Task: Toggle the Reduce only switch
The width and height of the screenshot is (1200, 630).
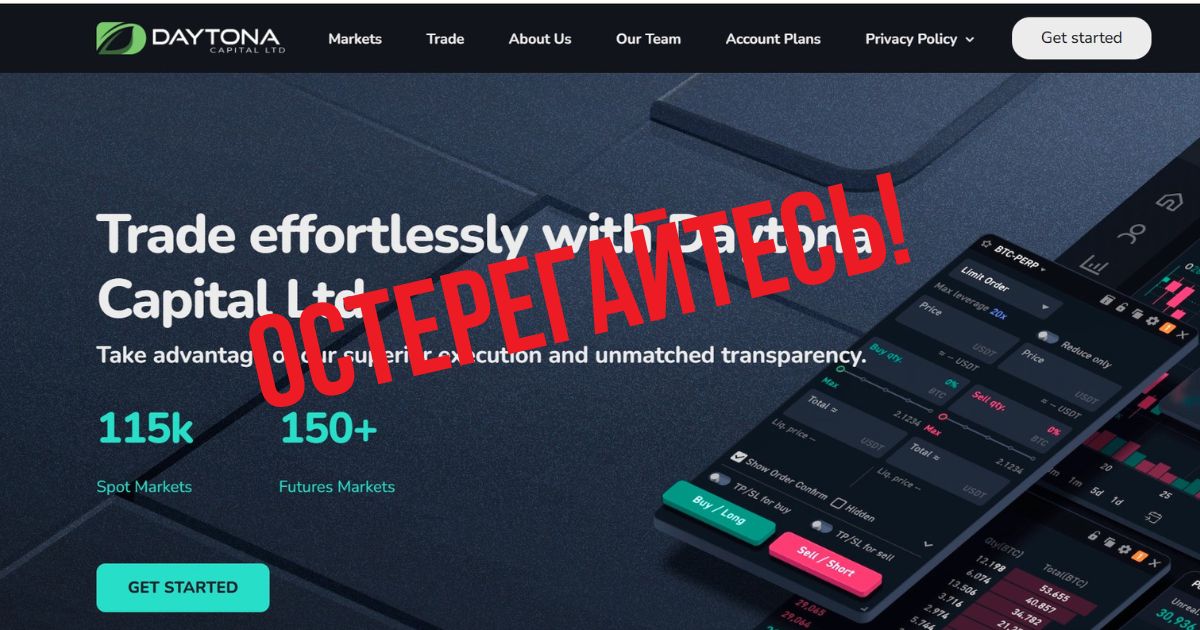Action: click(1048, 337)
